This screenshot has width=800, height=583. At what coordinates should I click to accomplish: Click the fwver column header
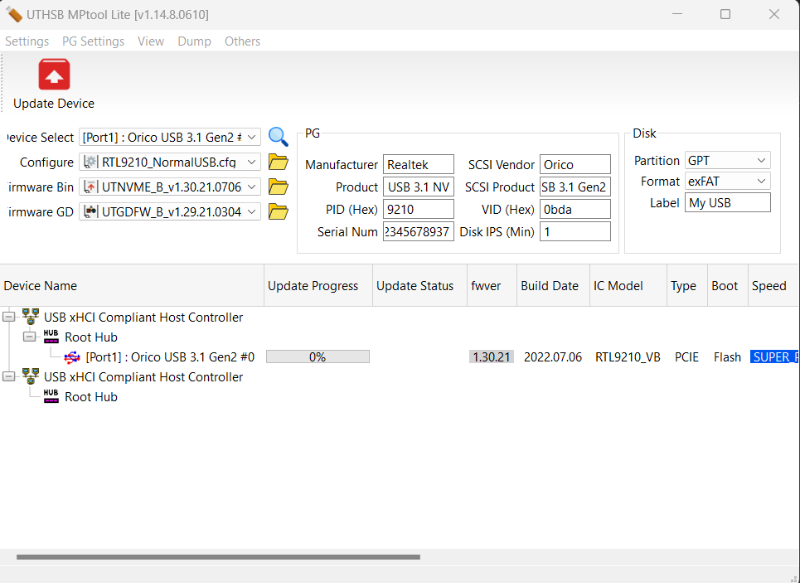pyautogui.click(x=490, y=286)
